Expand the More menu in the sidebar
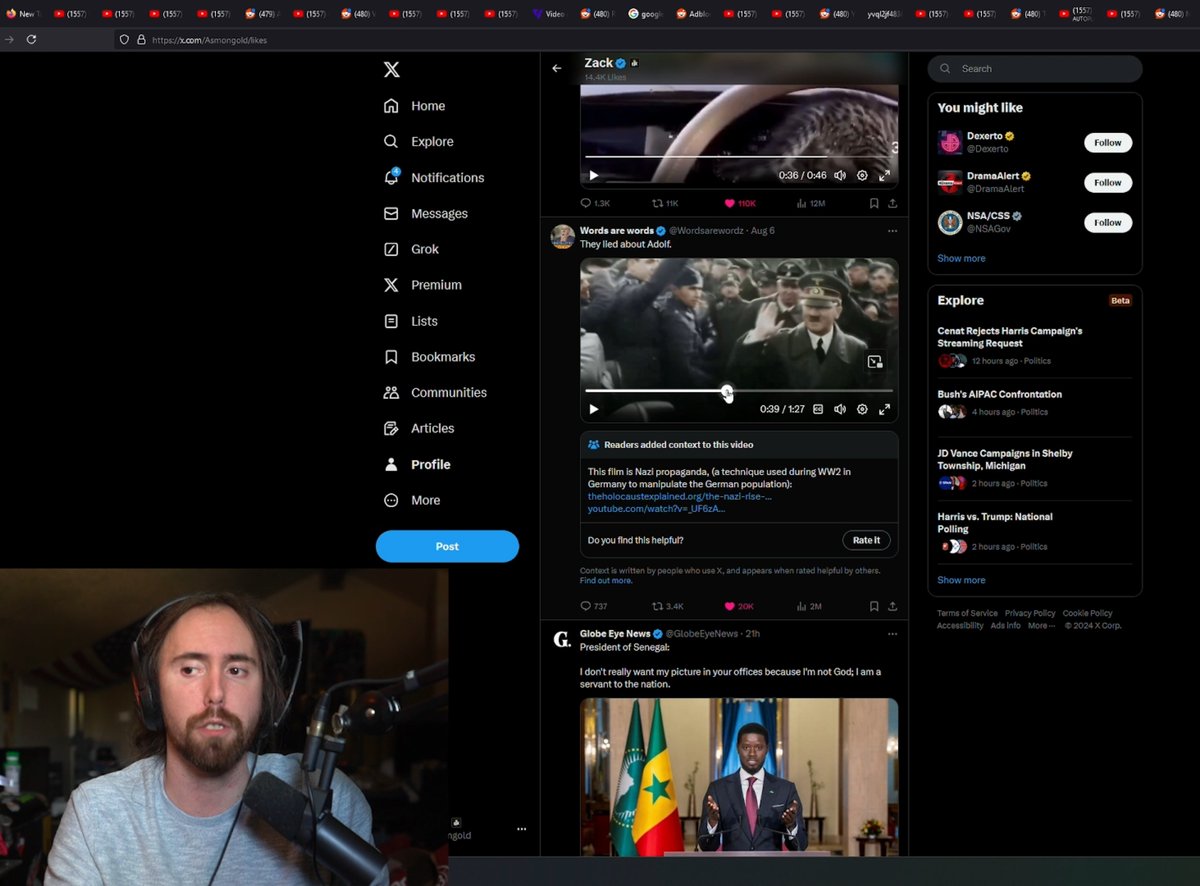1200x886 pixels. point(412,500)
